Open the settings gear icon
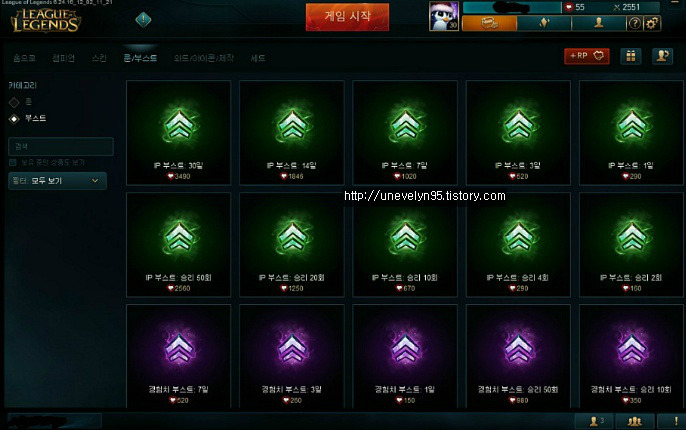 pos(652,23)
